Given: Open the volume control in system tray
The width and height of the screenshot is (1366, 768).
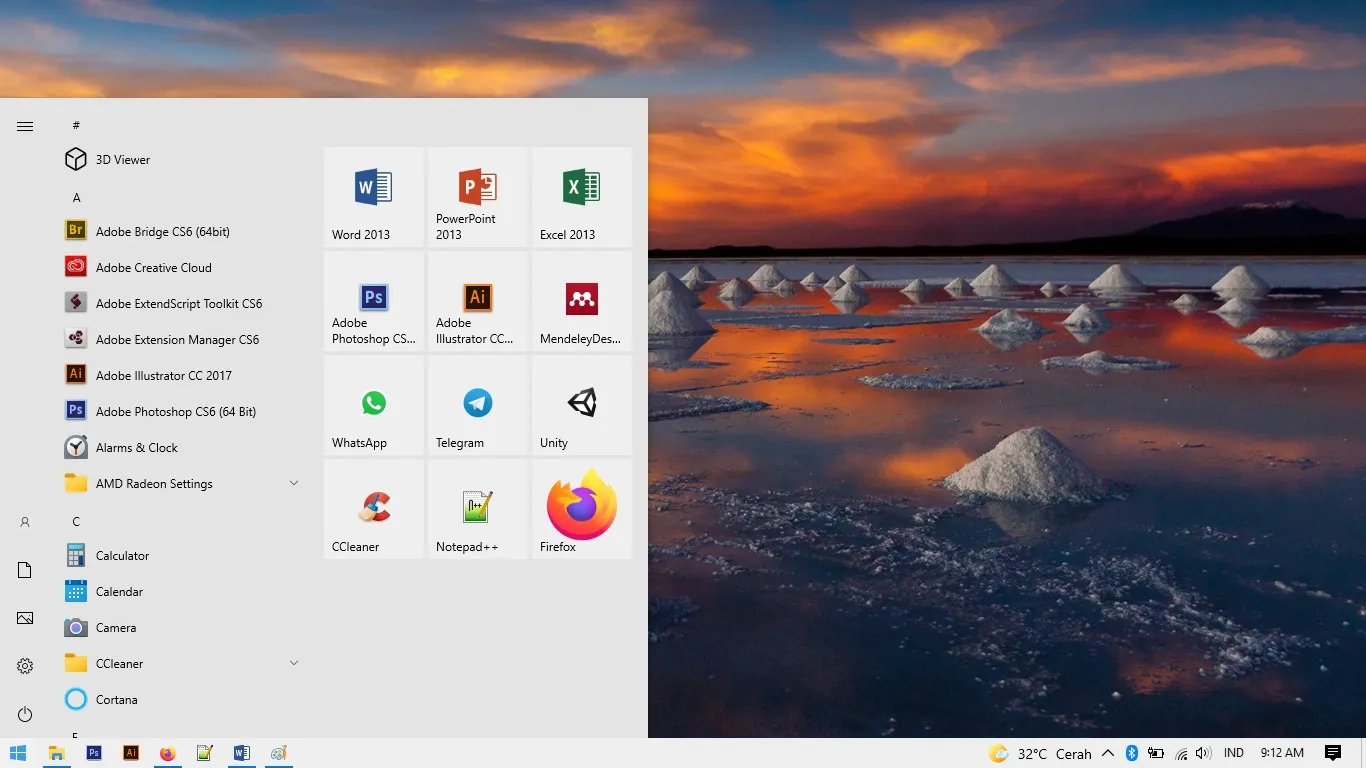Looking at the screenshot, I should [1203, 753].
